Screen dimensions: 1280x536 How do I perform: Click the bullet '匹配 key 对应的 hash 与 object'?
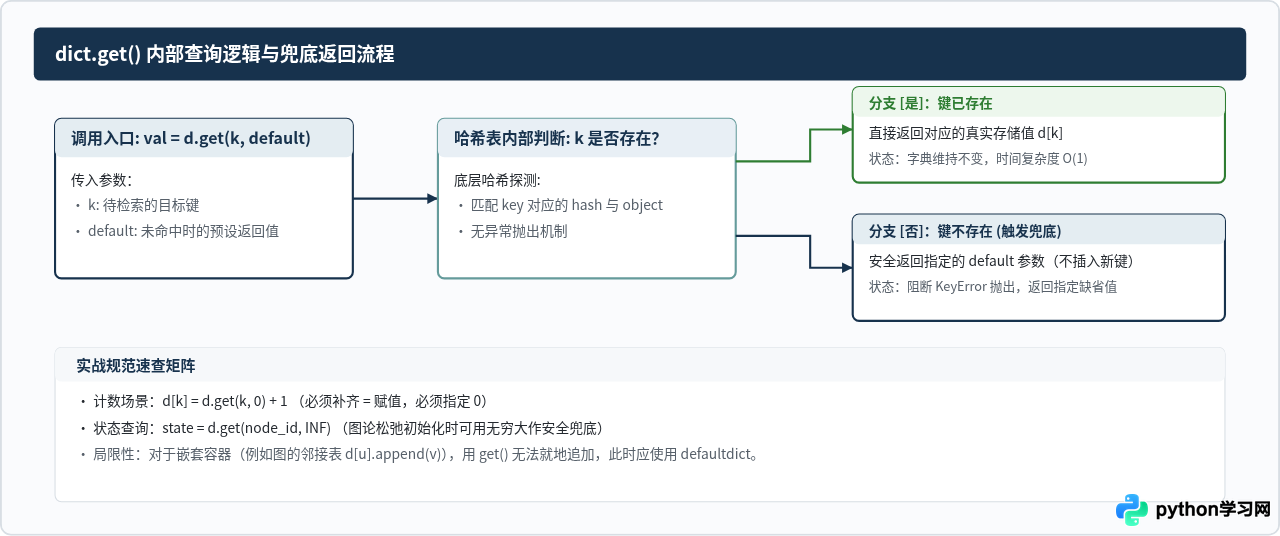click(559, 205)
